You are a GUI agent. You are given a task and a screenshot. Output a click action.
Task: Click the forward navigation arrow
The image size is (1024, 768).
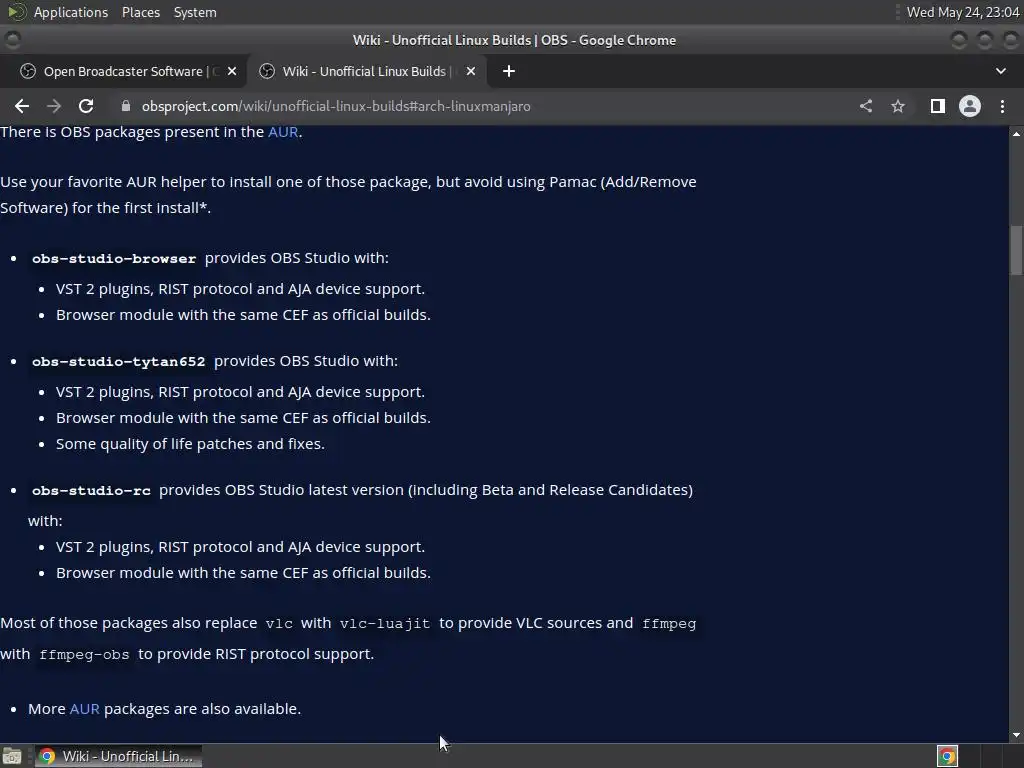point(54,106)
